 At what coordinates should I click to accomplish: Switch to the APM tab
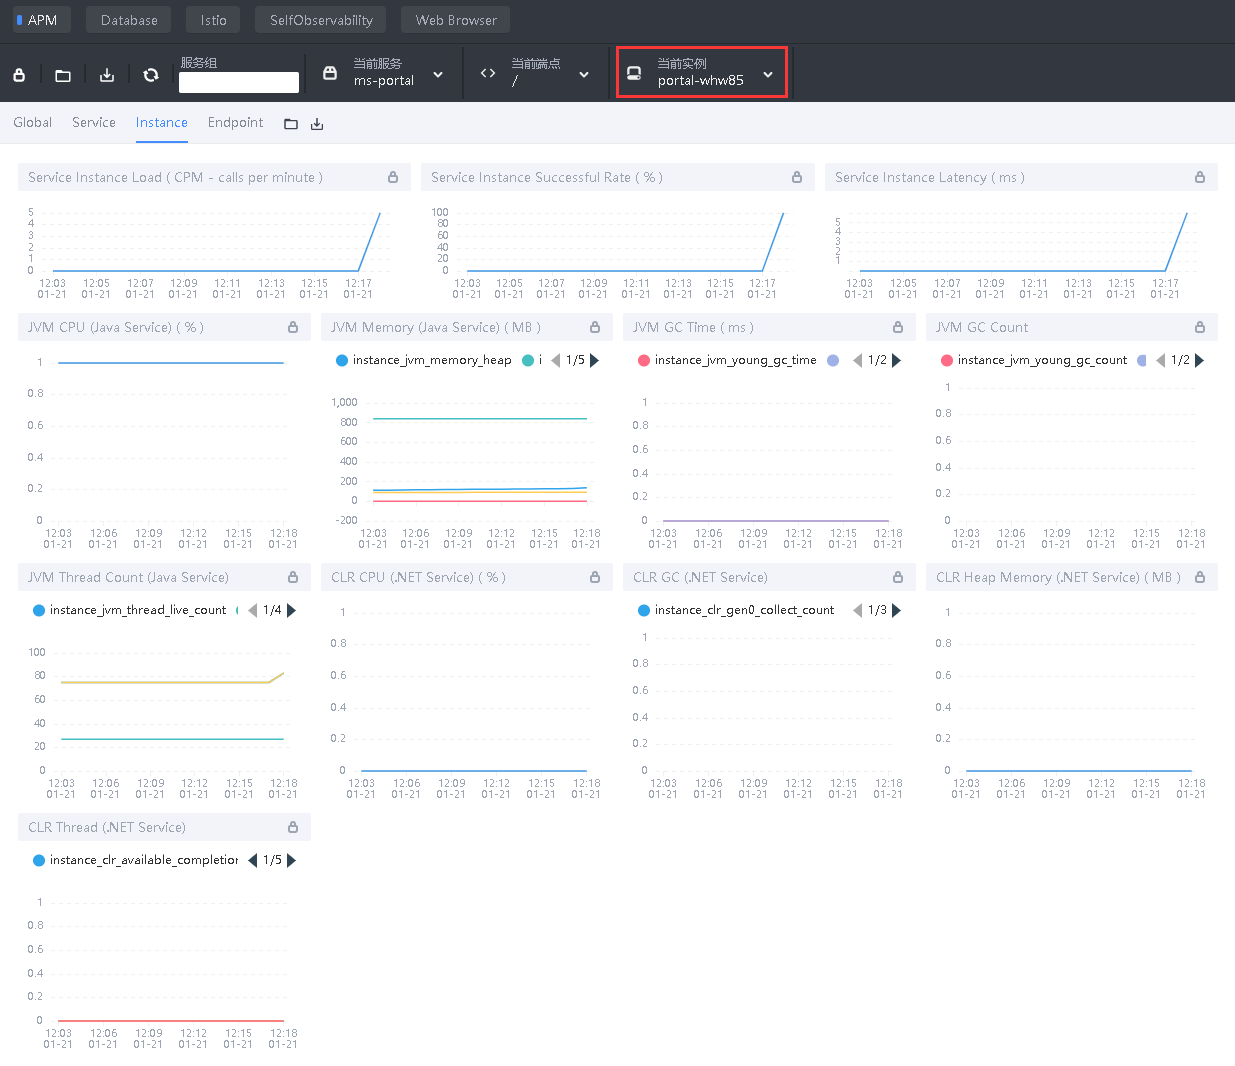click(x=42, y=20)
